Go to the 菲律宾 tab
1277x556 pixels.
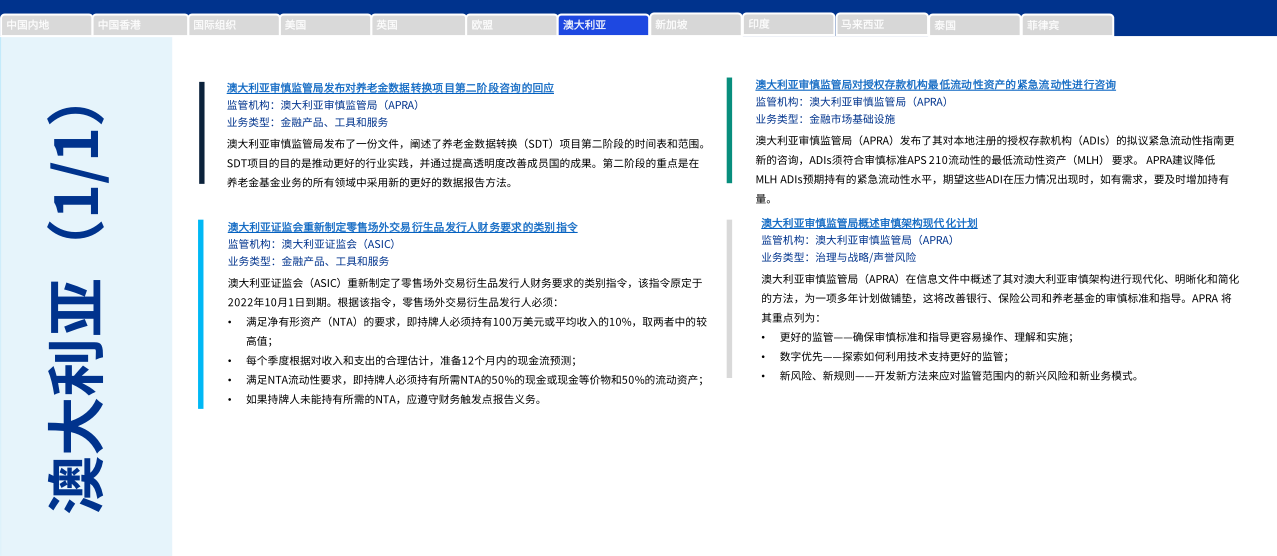tap(1067, 25)
